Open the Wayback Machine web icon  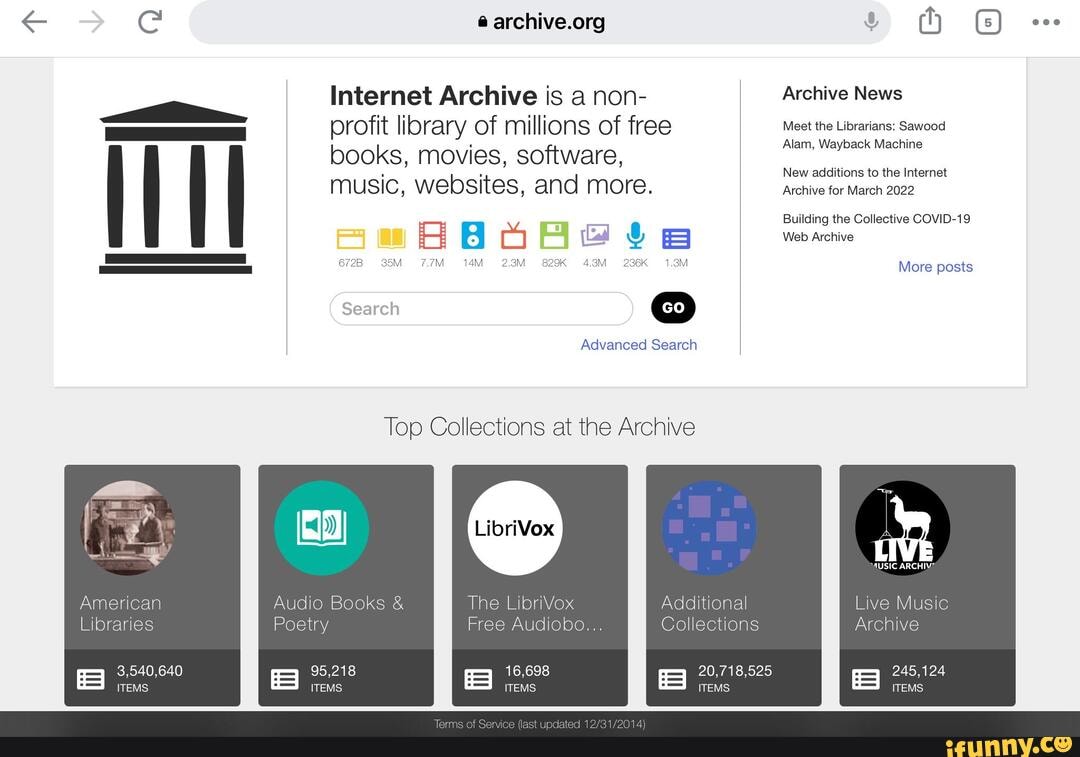click(351, 237)
